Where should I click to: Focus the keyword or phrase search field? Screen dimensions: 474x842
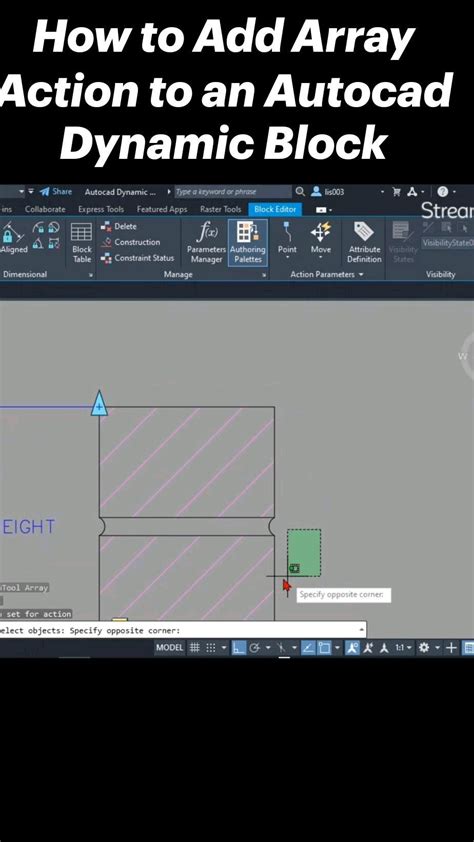click(x=232, y=192)
